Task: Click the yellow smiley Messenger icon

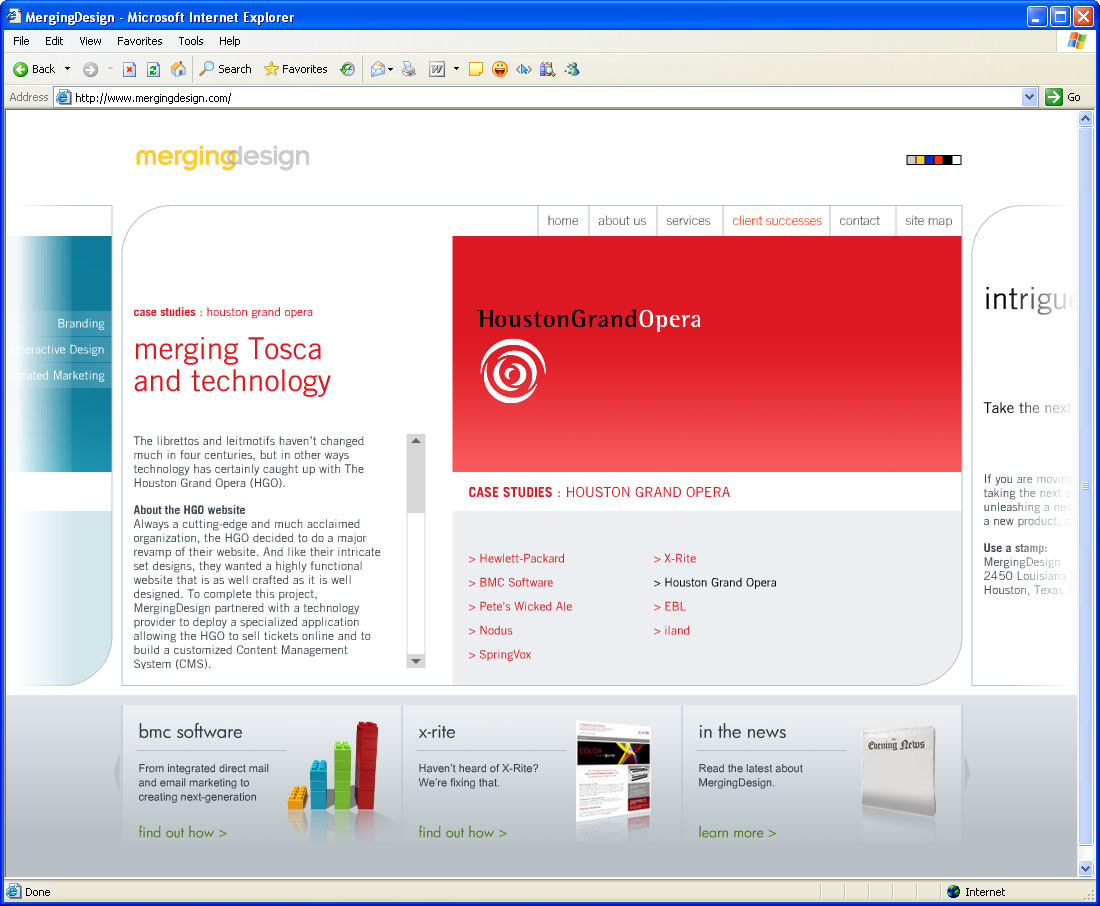Action: tap(499, 69)
